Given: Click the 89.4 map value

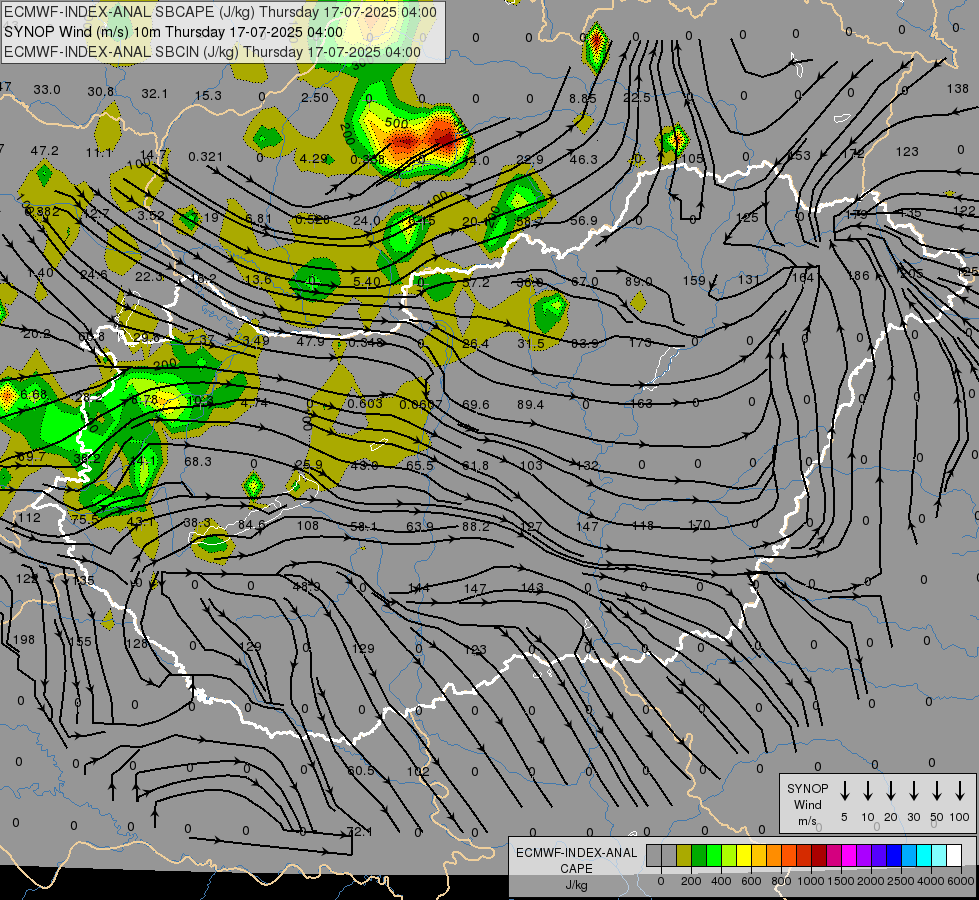Looking at the screenshot, I should [530, 405].
